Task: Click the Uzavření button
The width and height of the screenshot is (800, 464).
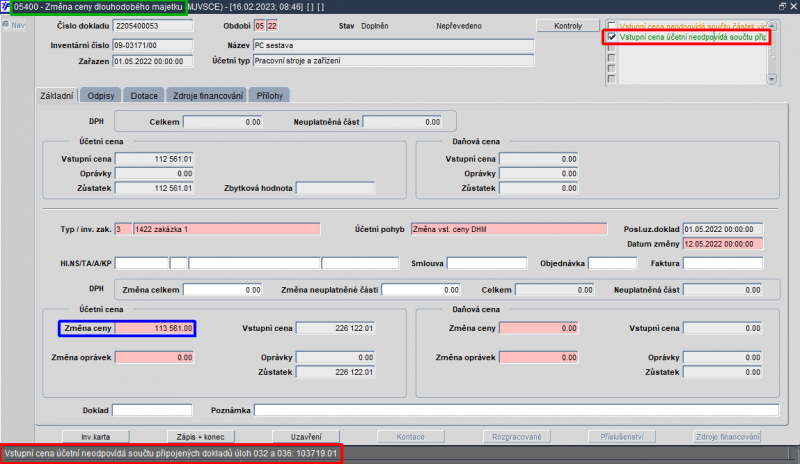Action: pos(306,436)
